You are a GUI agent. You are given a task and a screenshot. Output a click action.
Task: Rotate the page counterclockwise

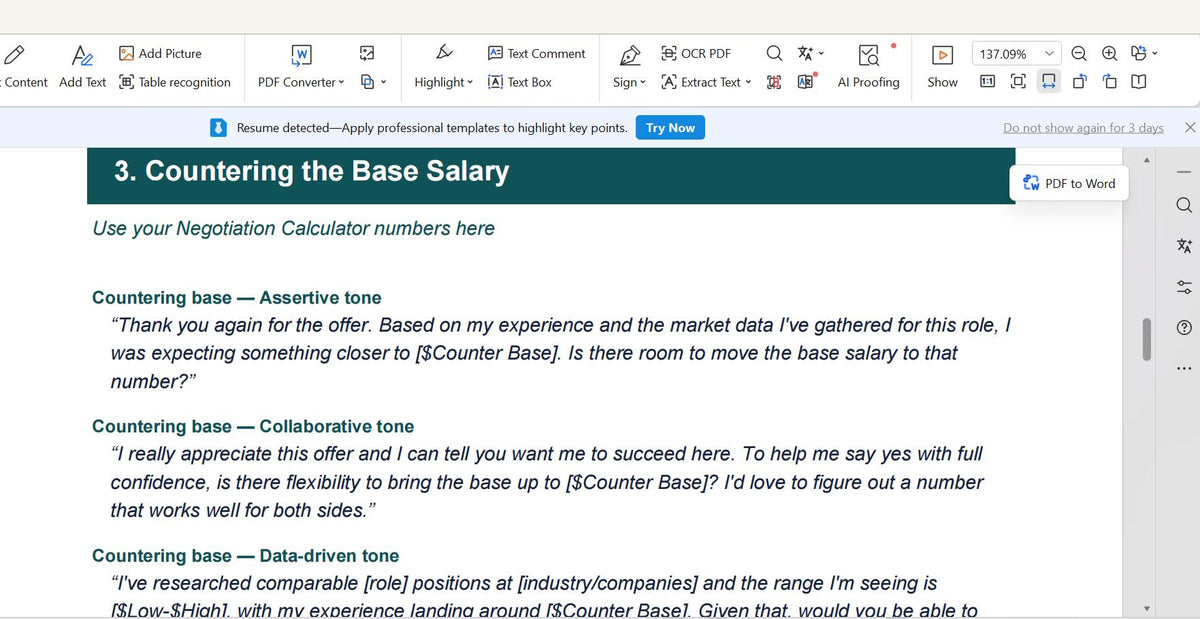[x=1079, y=82]
